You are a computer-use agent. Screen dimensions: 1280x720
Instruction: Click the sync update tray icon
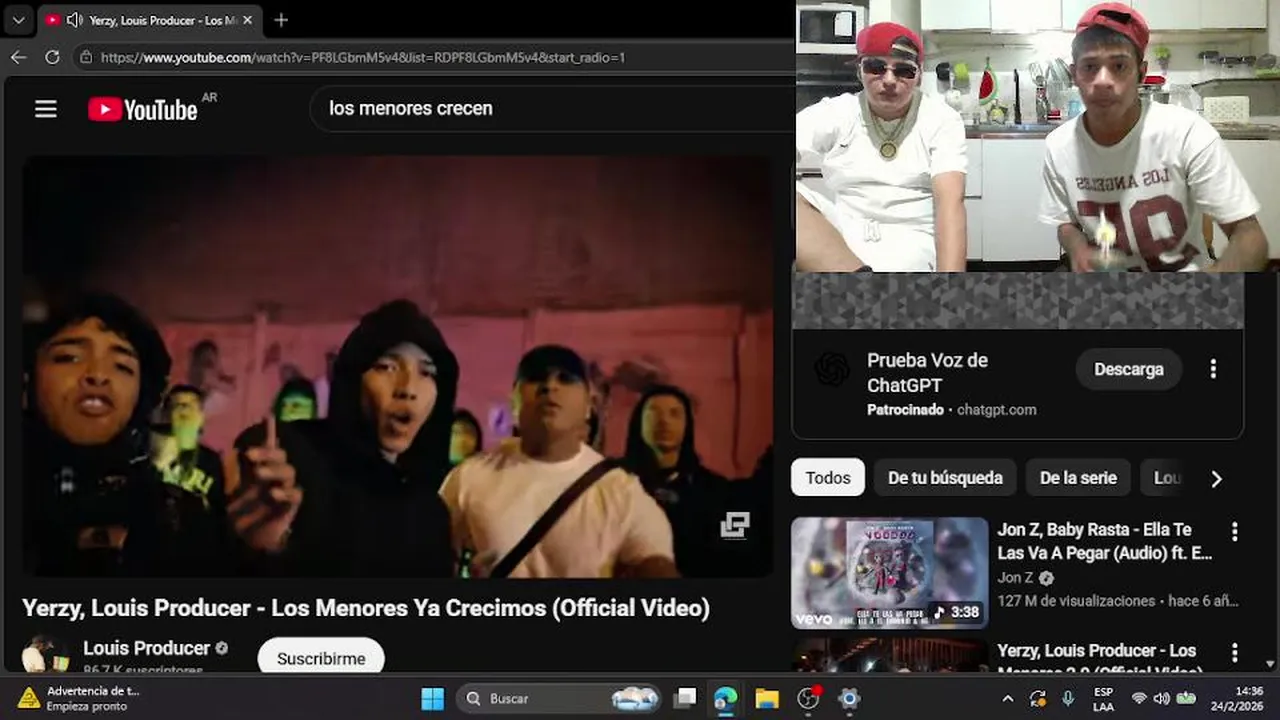click(1038, 698)
